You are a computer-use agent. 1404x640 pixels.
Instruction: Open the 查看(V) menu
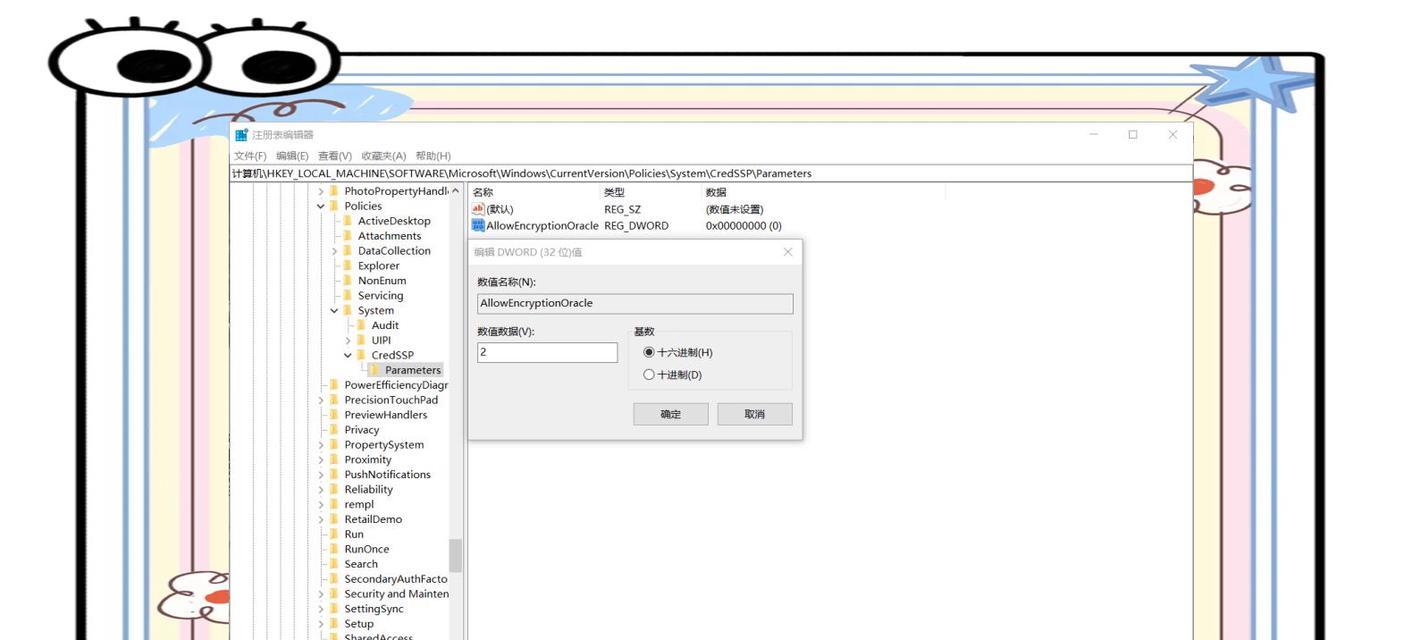pyautogui.click(x=335, y=156)
